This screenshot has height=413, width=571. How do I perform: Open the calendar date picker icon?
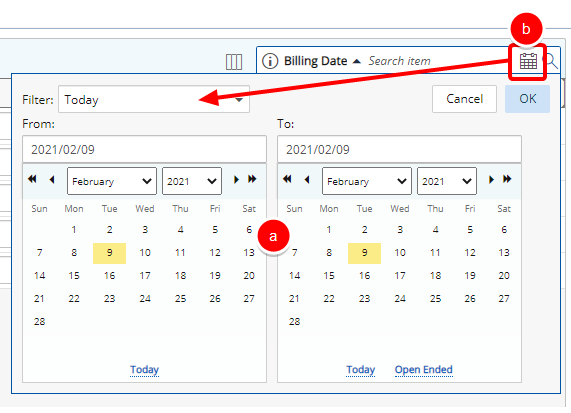528,61
